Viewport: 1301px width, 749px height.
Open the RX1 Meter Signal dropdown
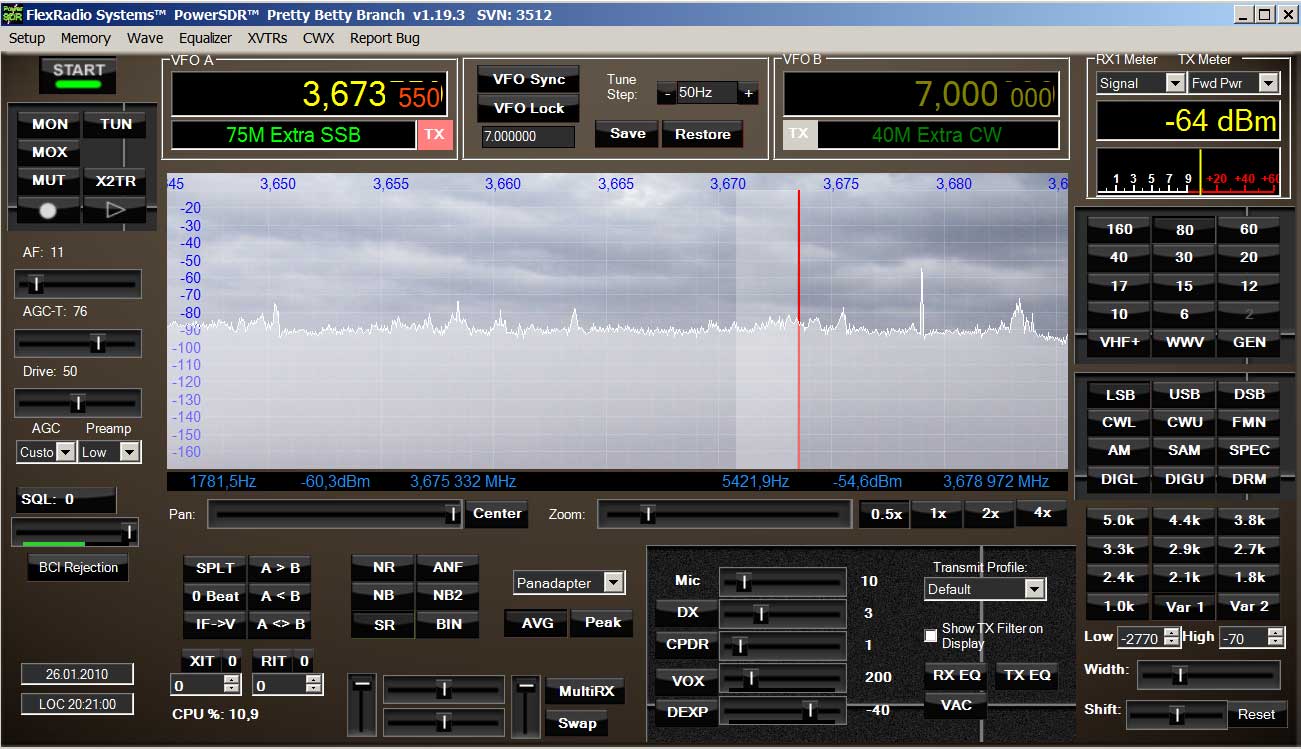click(x=1175, y=84)
